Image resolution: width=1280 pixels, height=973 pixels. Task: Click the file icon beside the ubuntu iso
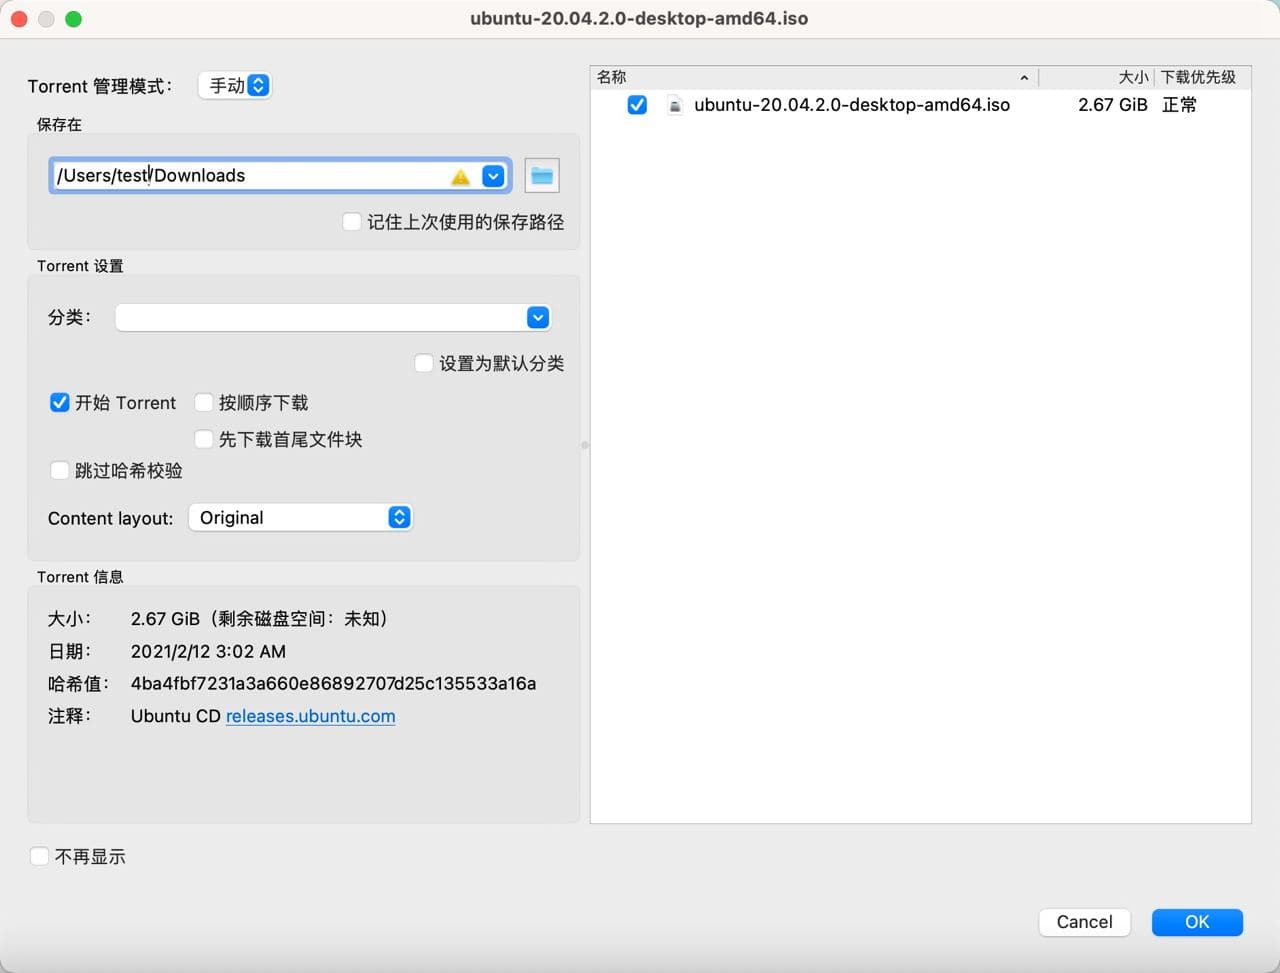click(675, 104)
